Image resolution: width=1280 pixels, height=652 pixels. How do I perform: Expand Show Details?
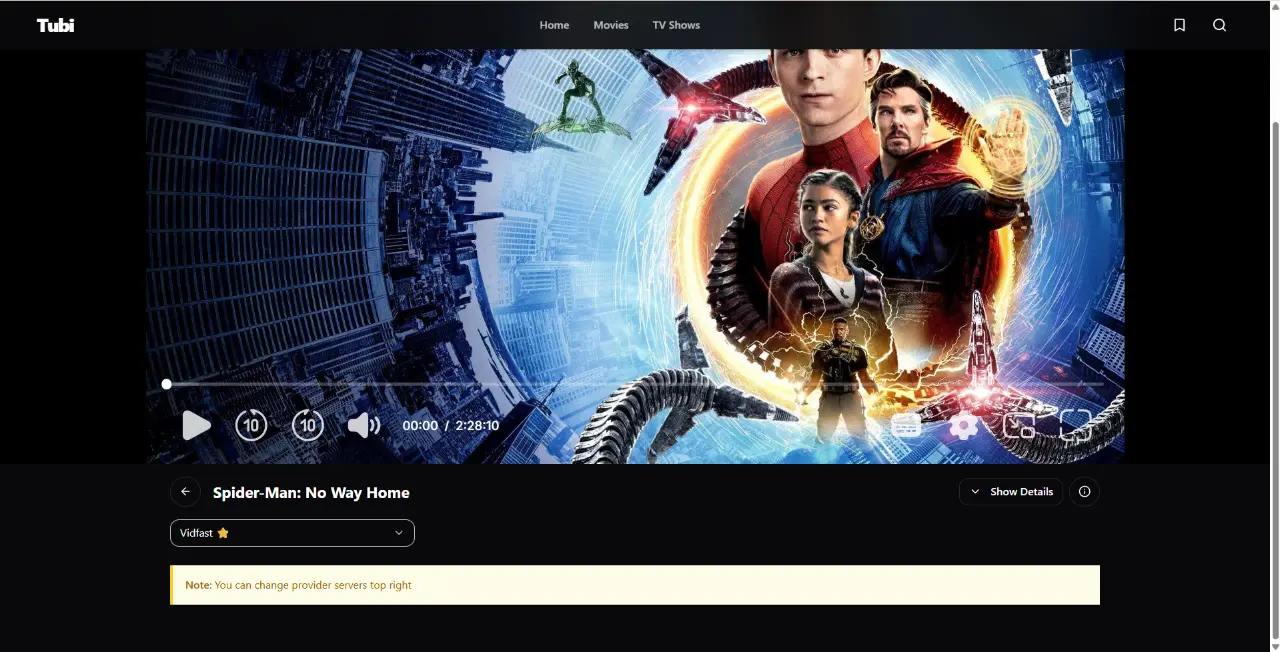point(1011,492)
